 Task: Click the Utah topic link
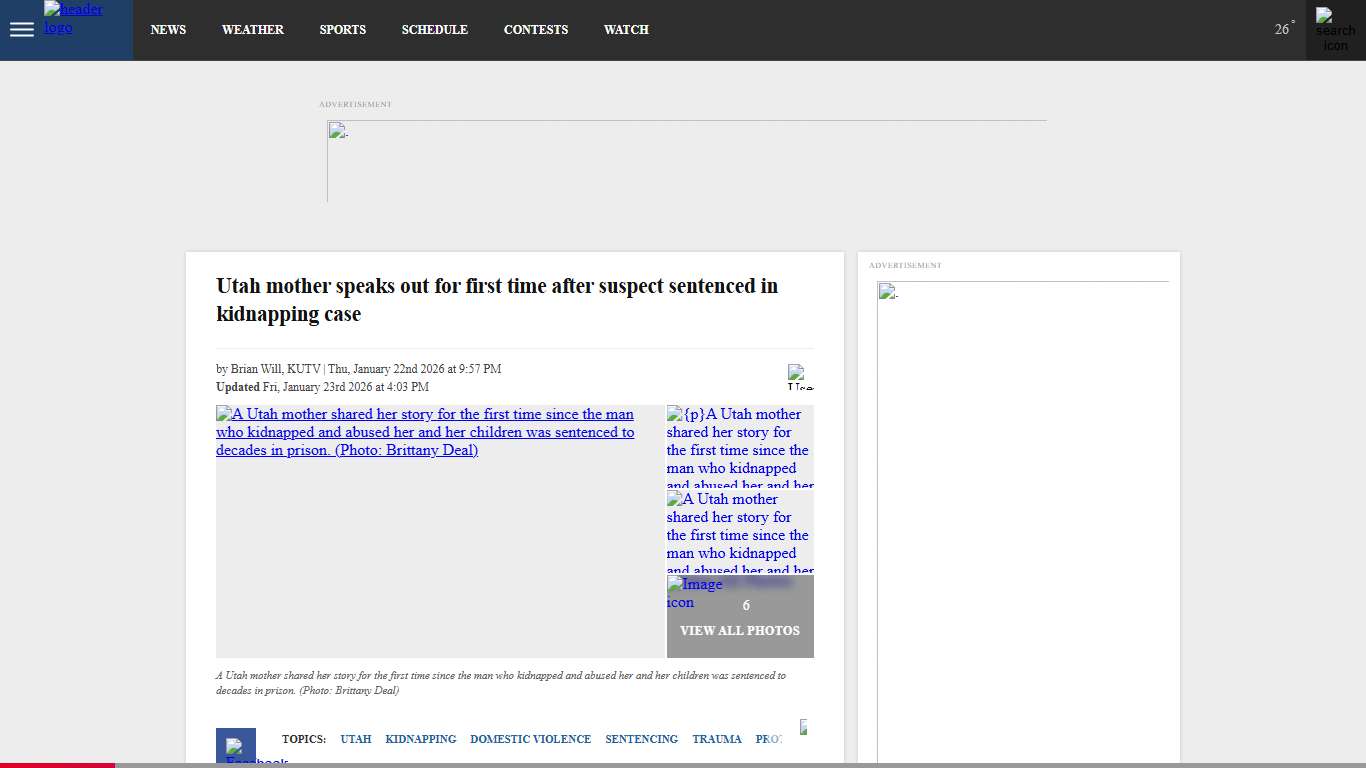[355, 739]
